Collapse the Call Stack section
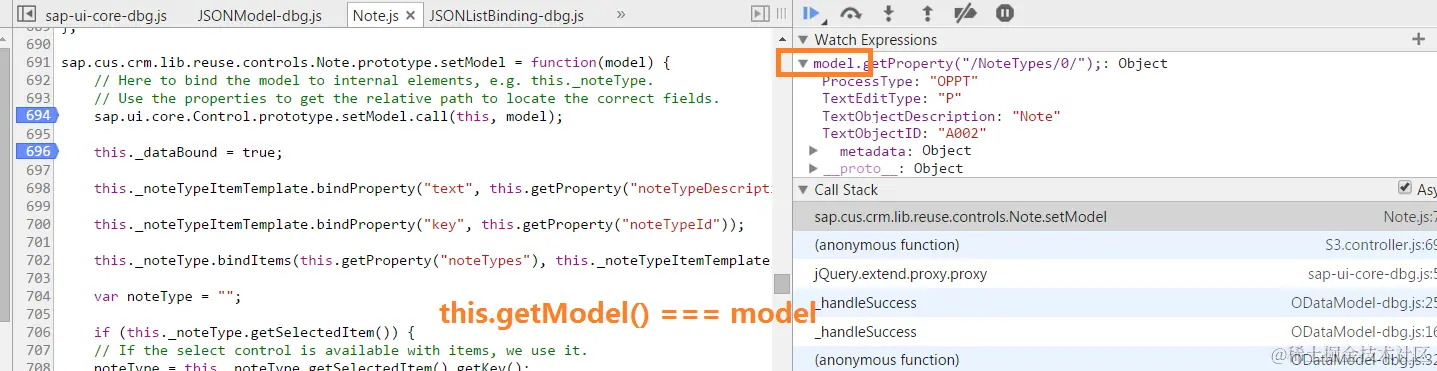This screenshot has width=1437, height=371. pyautogui.click(x=803, y=190)
